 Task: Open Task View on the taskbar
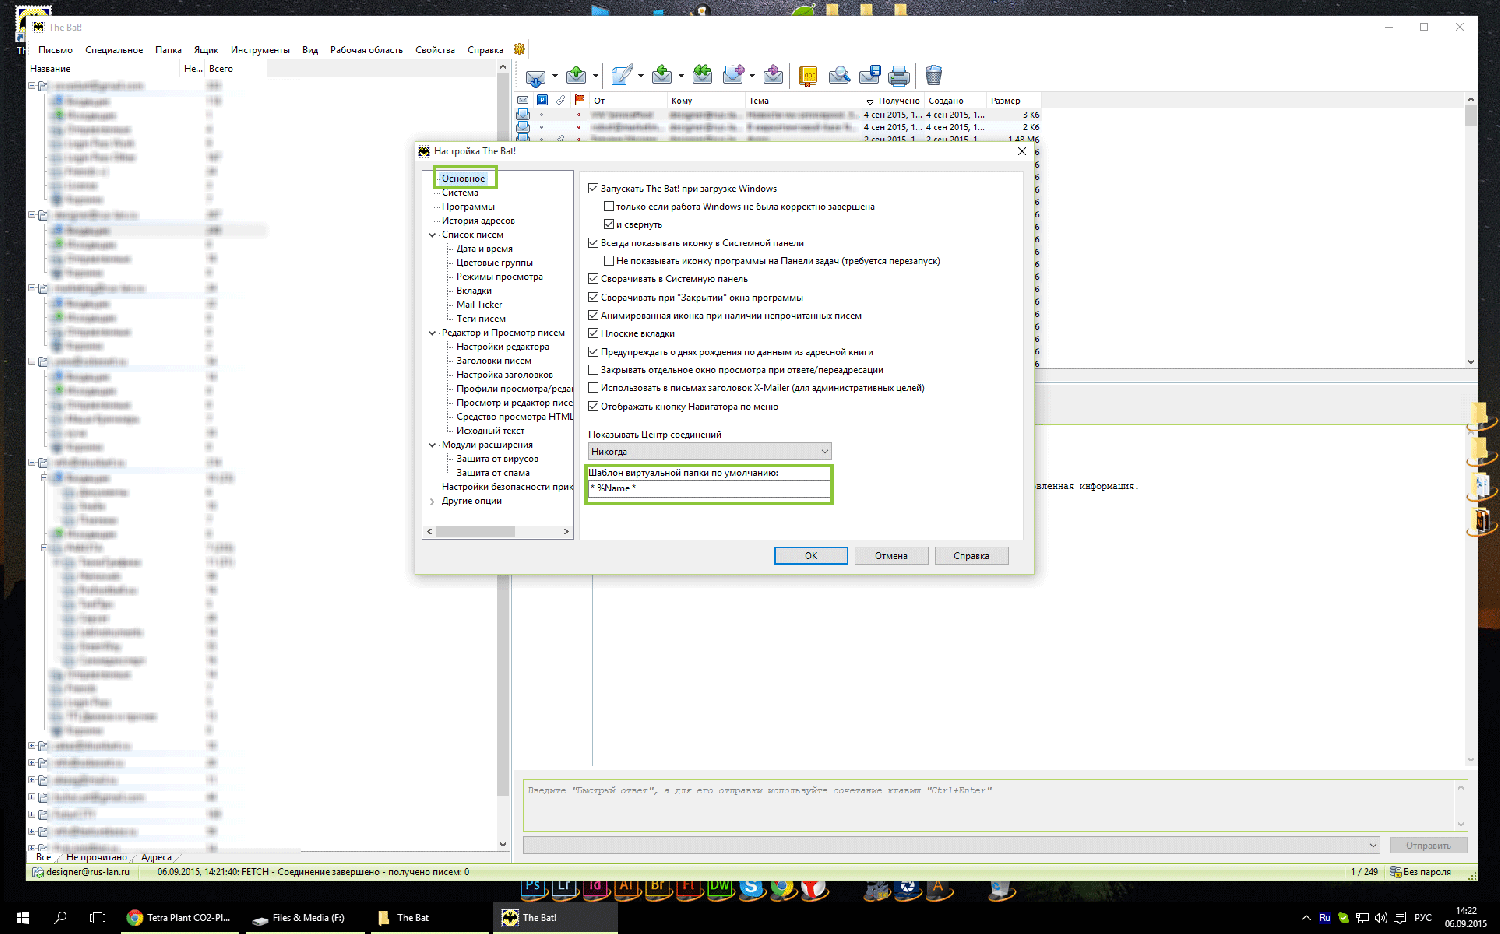[x=97, y=917]
